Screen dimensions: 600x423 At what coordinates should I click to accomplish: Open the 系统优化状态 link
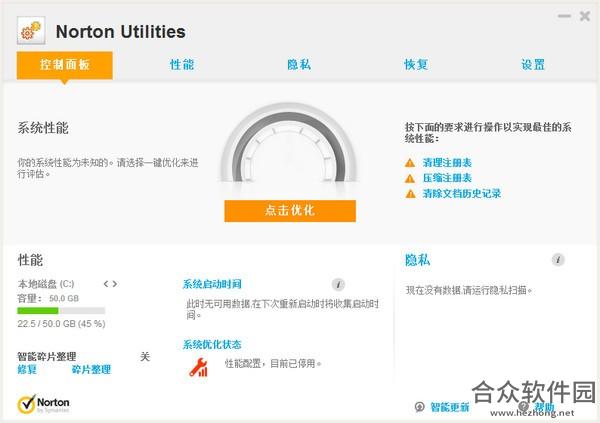click(x=212, y=345)
